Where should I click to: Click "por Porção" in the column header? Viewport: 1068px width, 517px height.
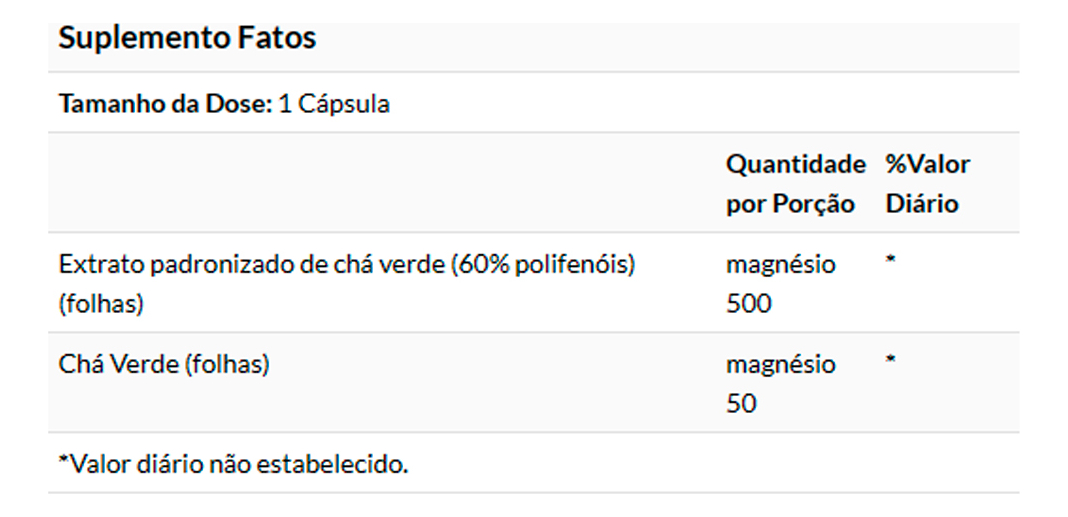[790, 204]
